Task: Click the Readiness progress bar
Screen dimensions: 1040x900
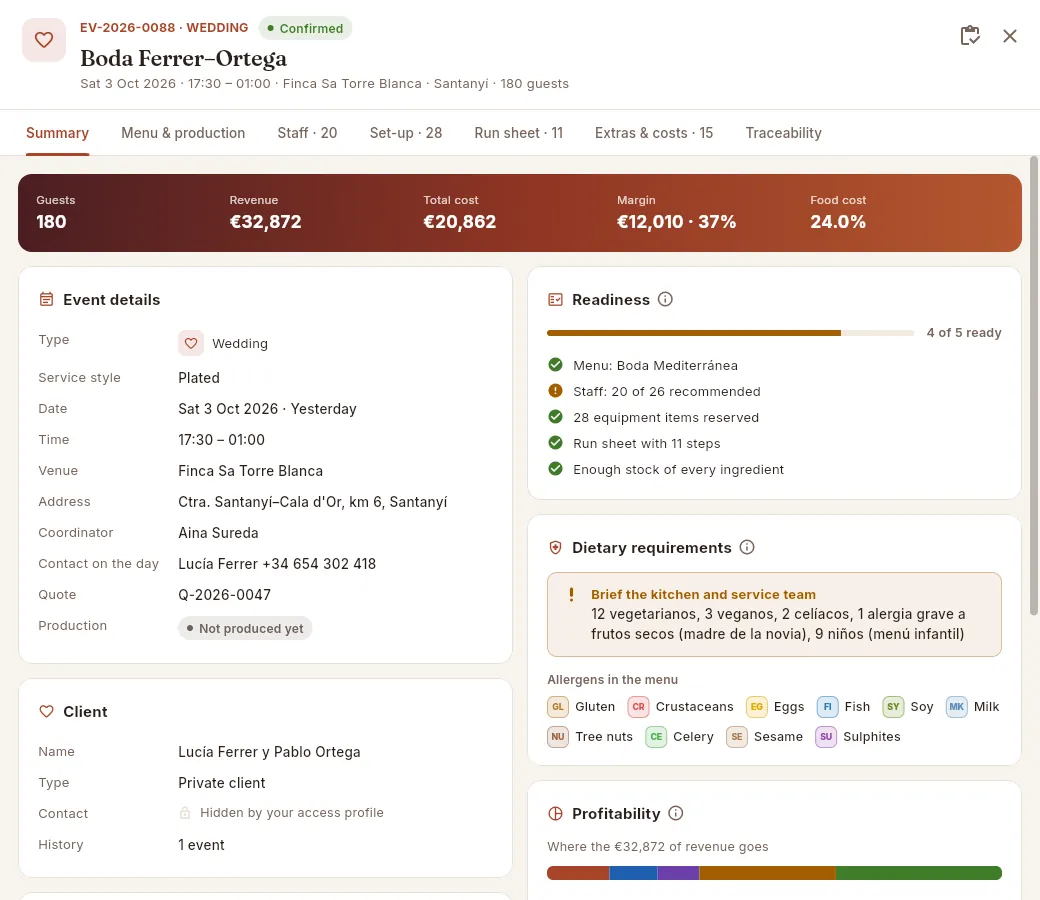Action: (x=730, y=333)
